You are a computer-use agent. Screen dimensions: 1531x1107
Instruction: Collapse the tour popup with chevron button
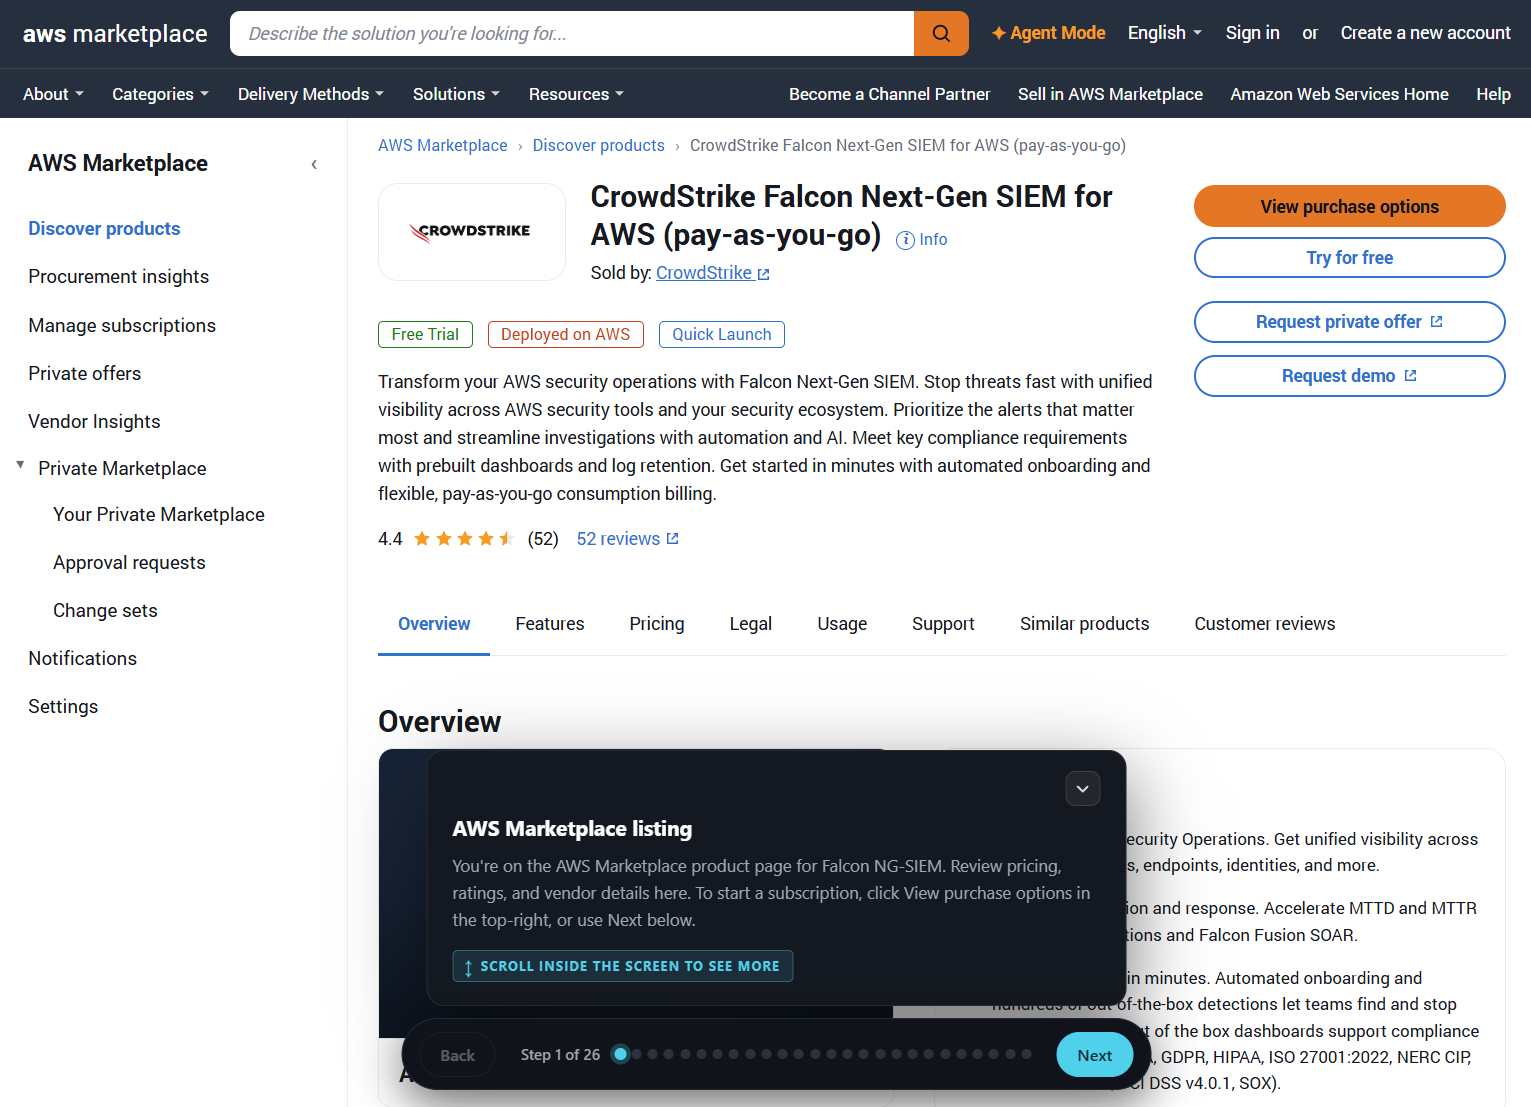pyautogui.click(x=1083, y=789)
